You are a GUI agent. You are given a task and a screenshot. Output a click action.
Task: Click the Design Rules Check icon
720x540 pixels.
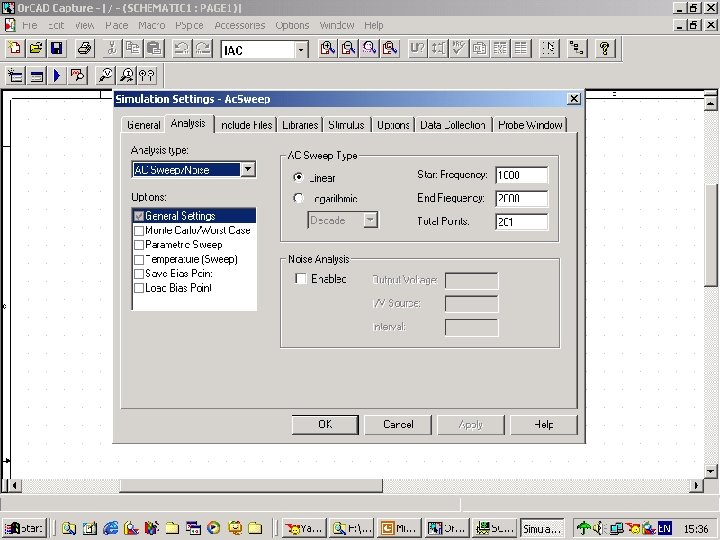coord(459,48)
